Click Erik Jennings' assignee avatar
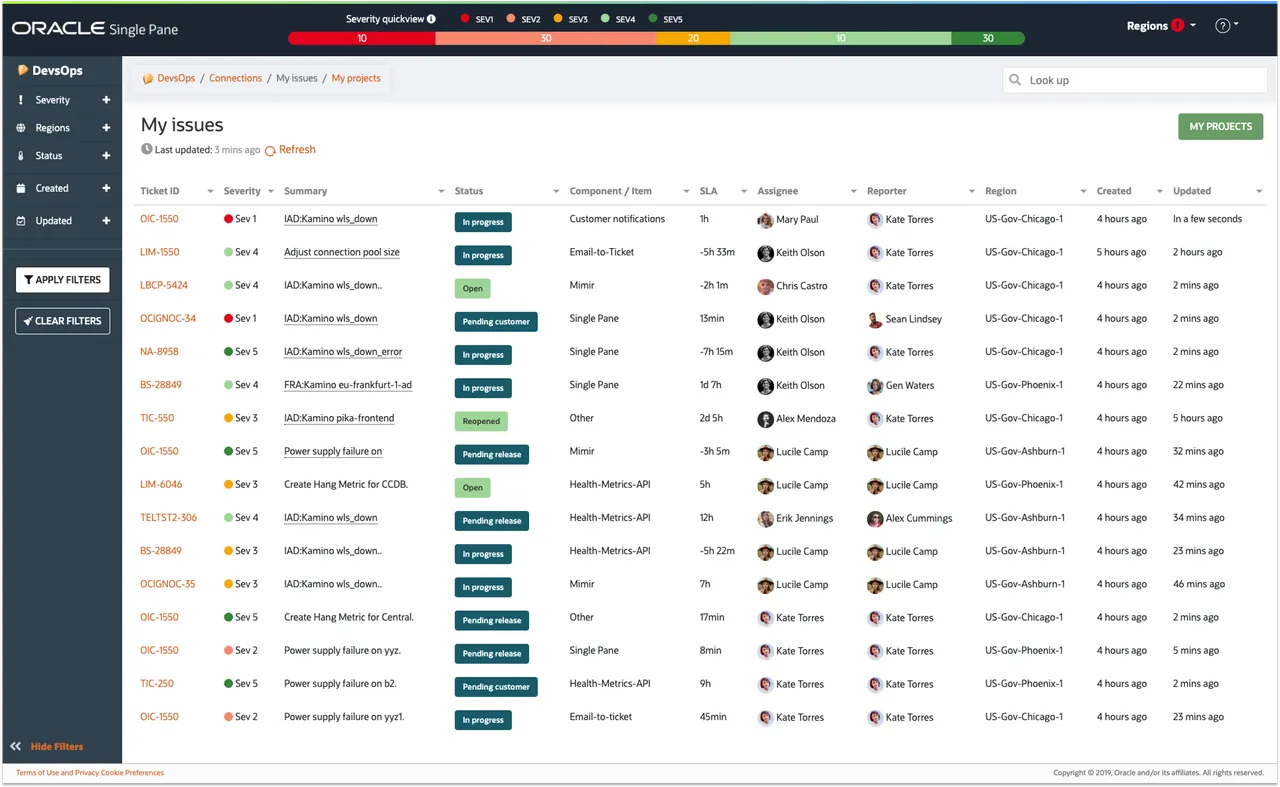The width and height of the screenshot is (1280, 787). [x=765, y=518]
